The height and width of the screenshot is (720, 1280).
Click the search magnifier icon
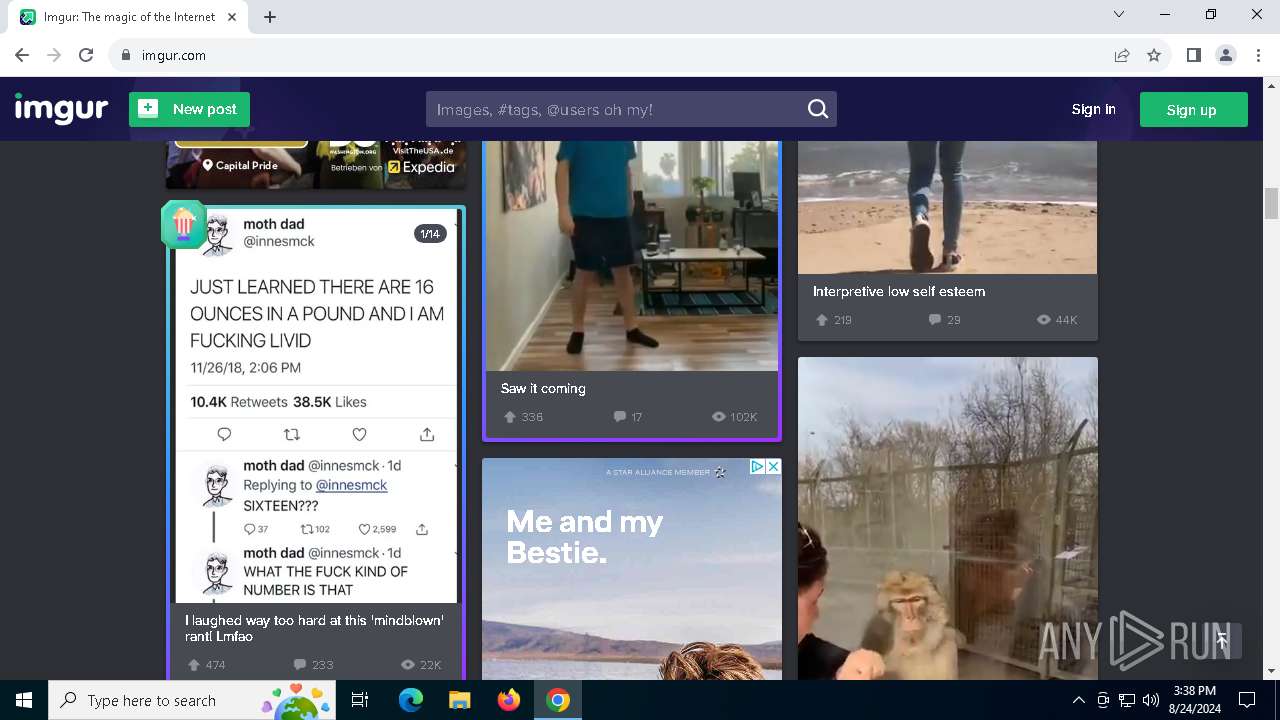pos(818,109)
